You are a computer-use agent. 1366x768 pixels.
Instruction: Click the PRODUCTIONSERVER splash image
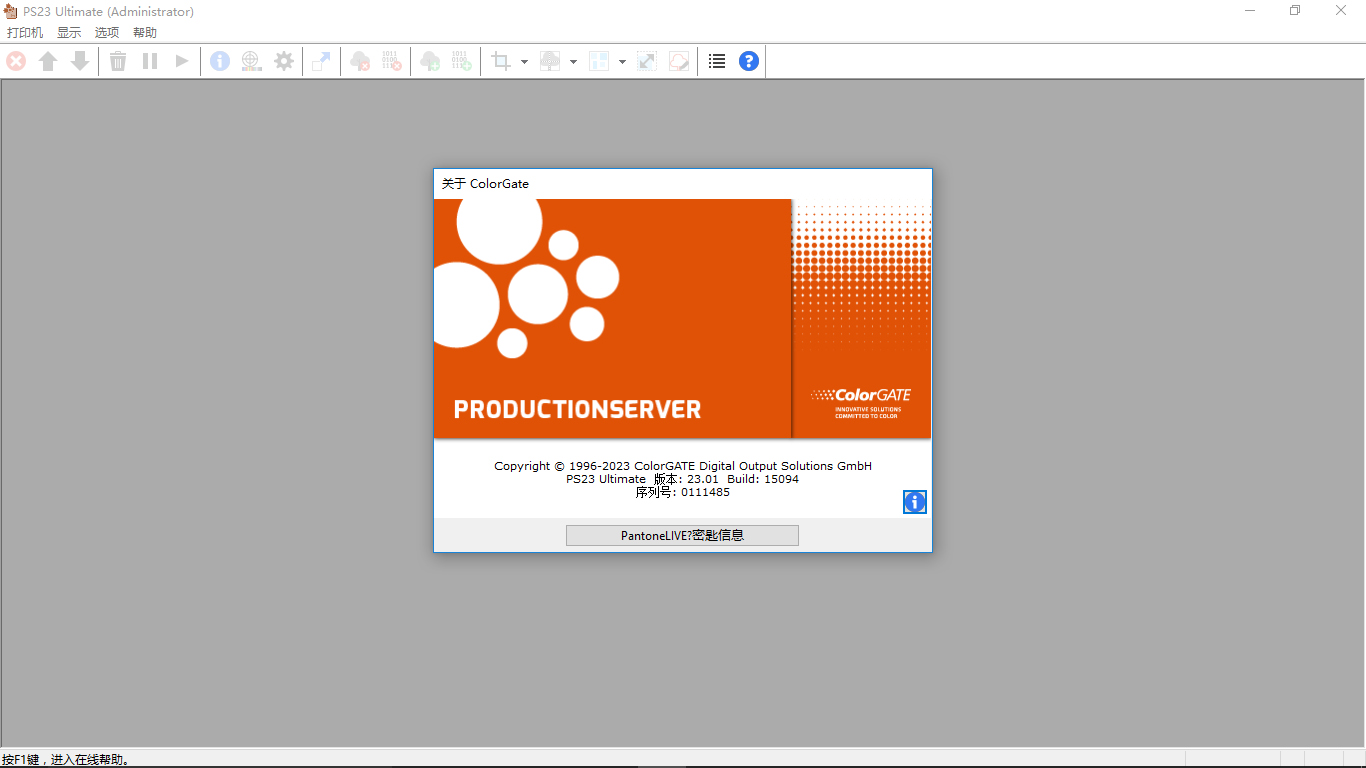click(682, 318)
